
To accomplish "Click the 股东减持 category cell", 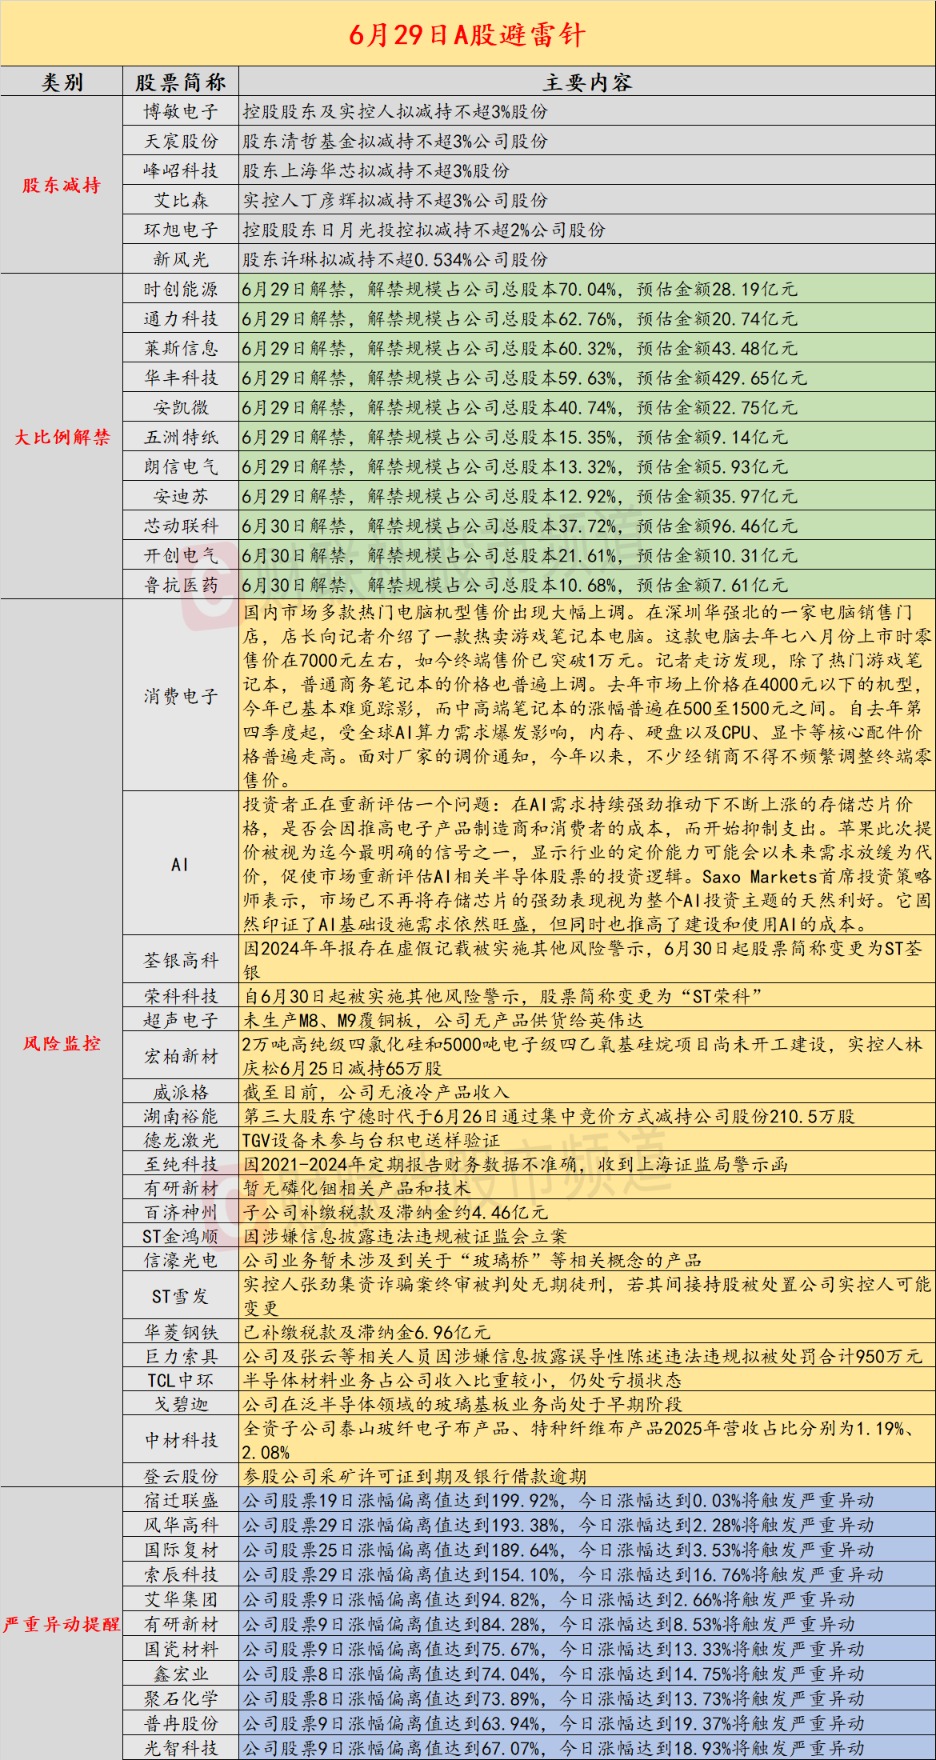I will [x=62, y=185].
